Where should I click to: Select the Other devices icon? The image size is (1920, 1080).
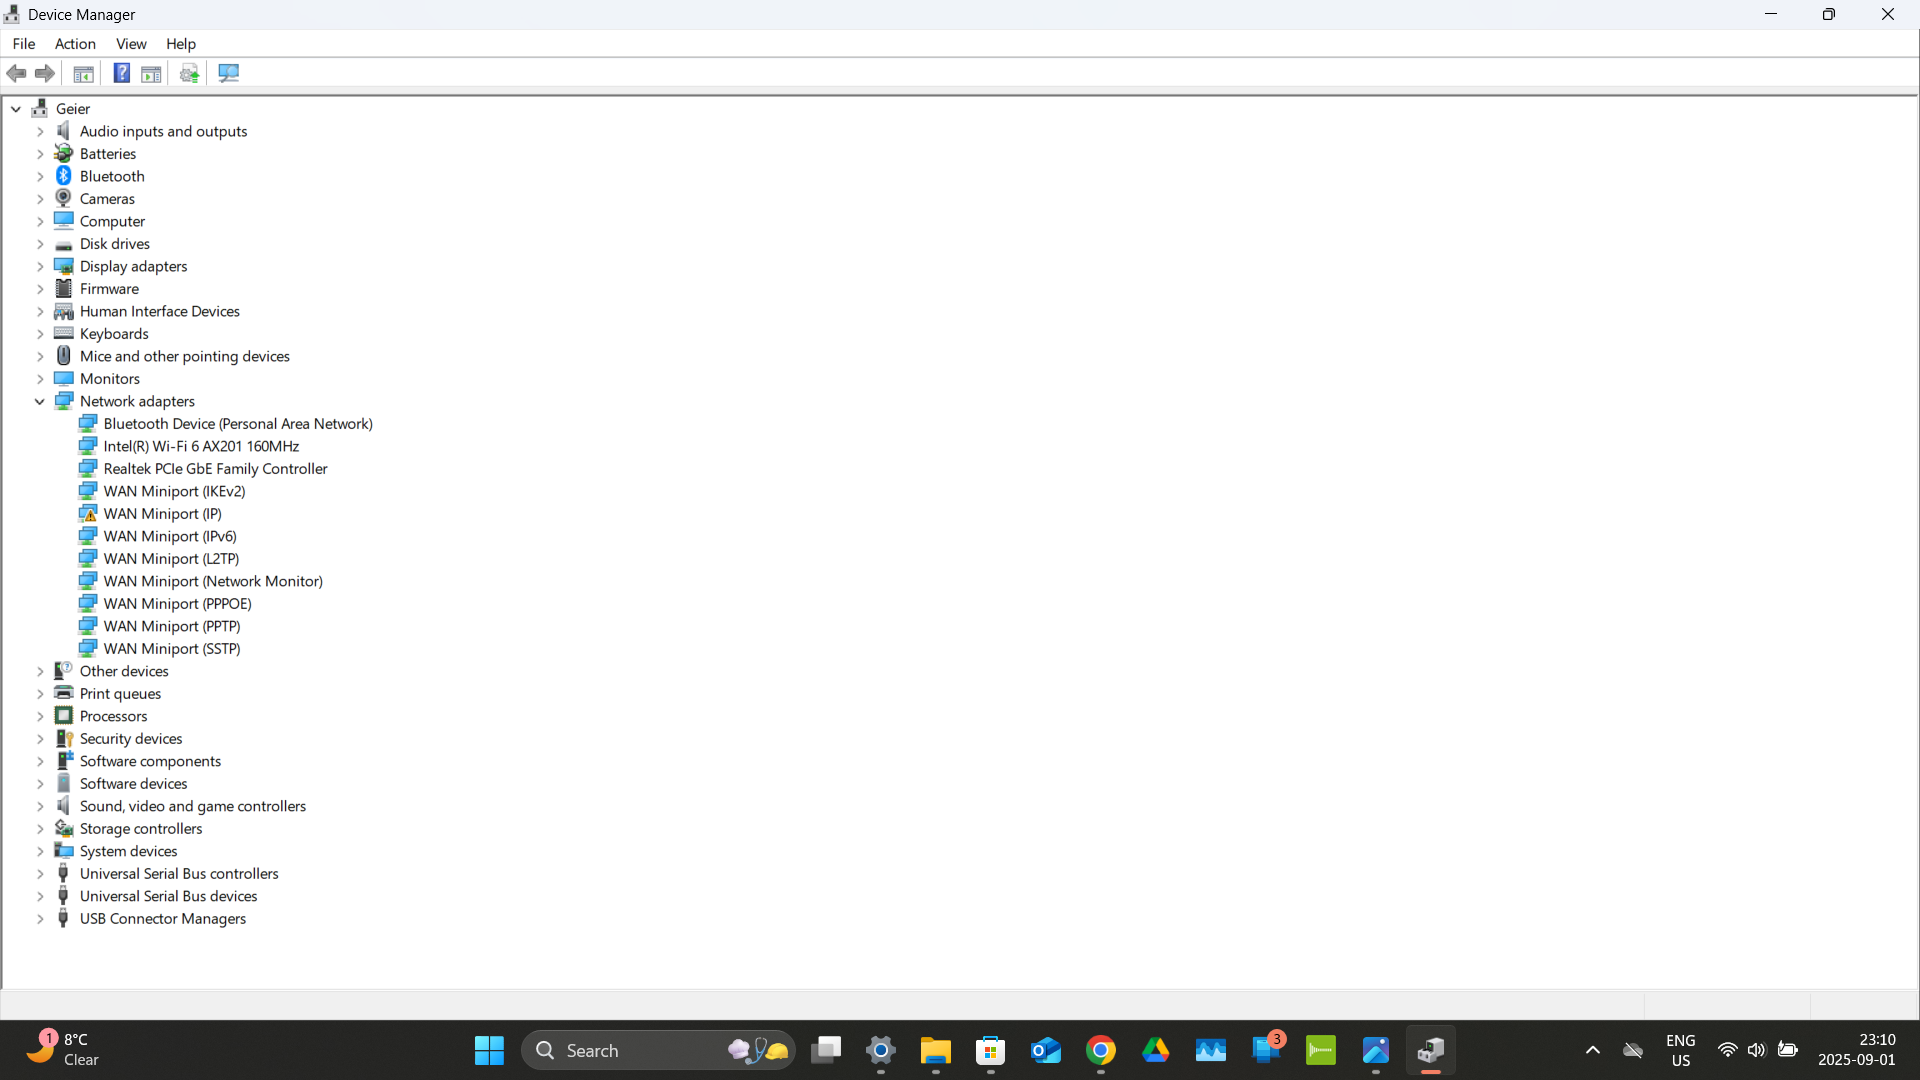tap(64, 671)
